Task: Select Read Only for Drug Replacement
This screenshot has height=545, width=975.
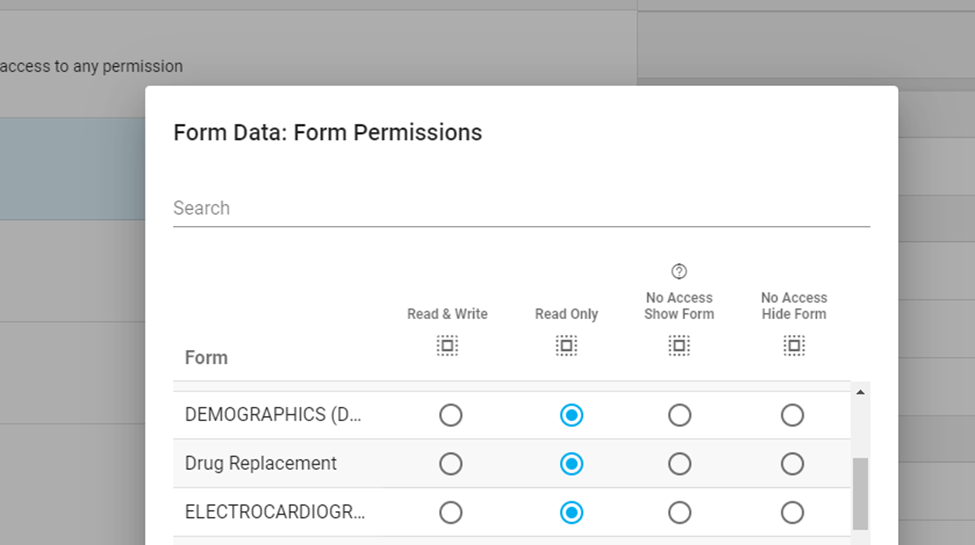Action: click(x=571, y=464)
